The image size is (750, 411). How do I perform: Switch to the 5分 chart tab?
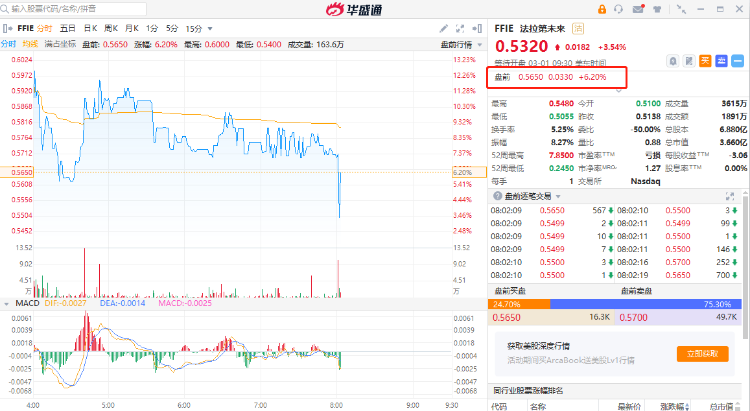point(172,29)
